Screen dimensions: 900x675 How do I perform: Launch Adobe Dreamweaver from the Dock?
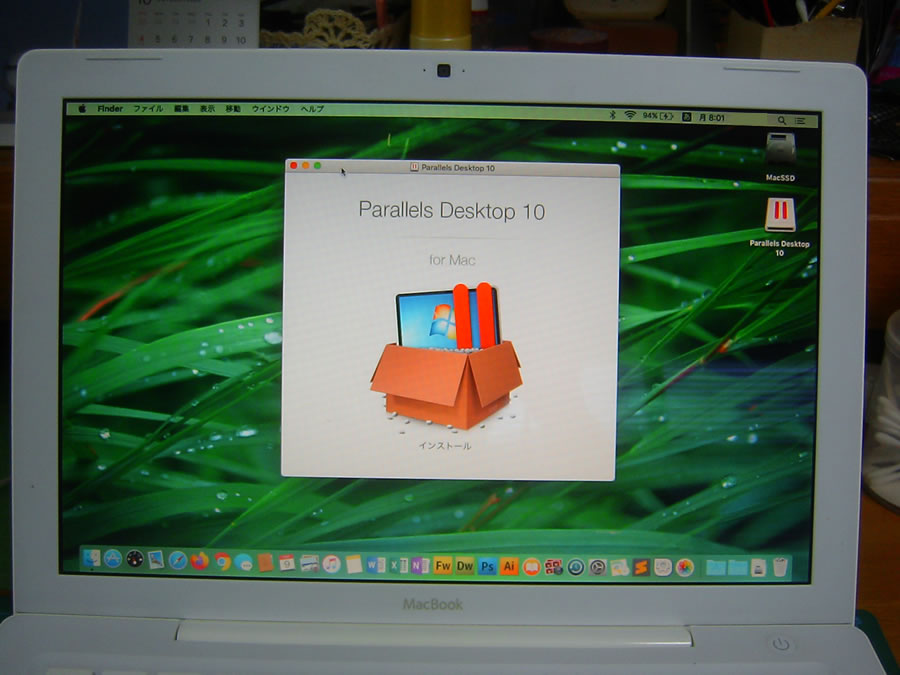[x=464, y=566]
